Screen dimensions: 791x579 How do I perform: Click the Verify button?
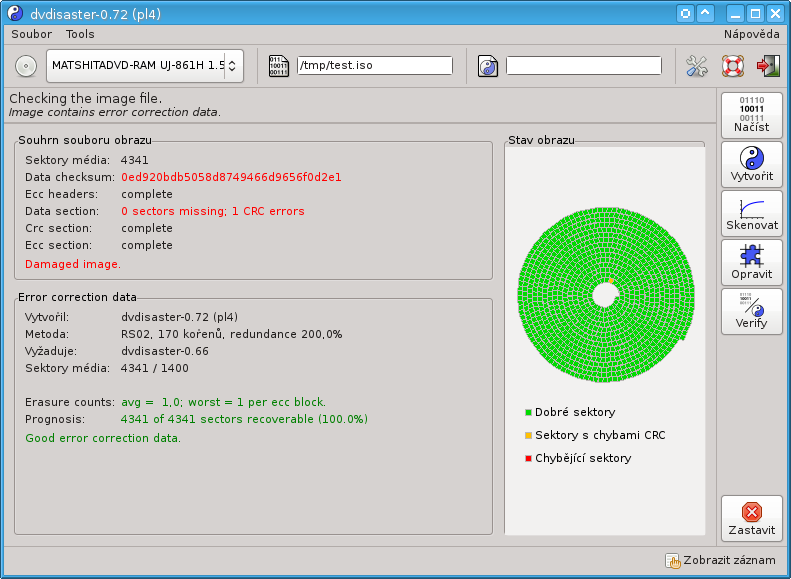coord(752,311)
